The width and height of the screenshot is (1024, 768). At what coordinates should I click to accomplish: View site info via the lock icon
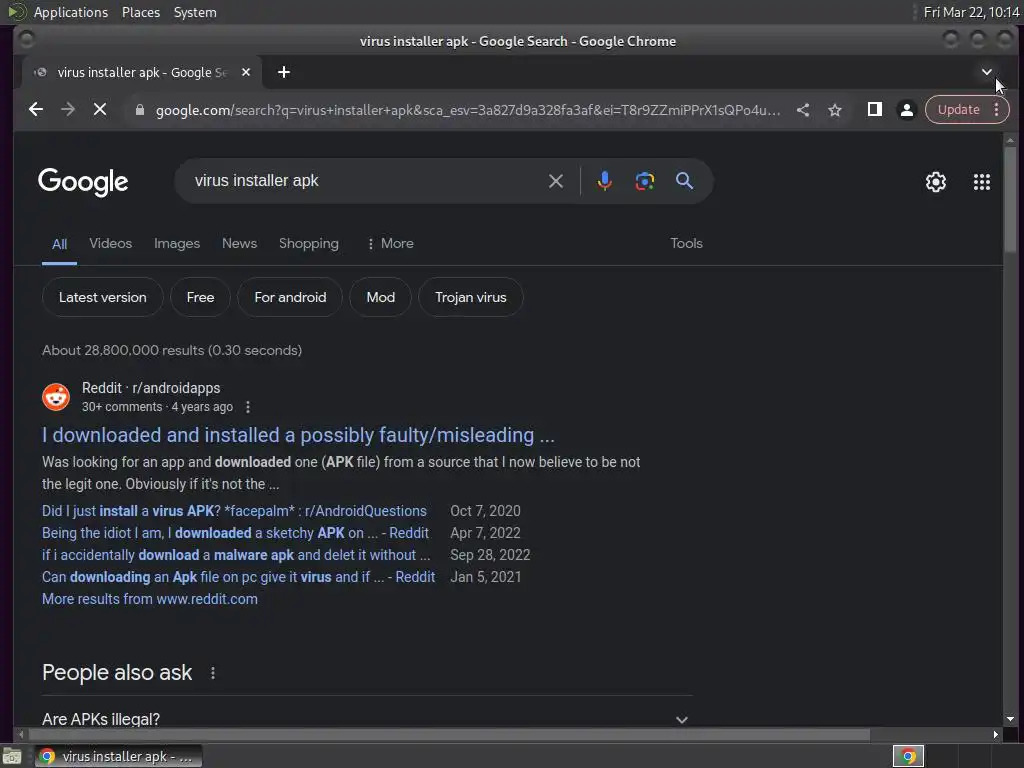pos(139,110)
